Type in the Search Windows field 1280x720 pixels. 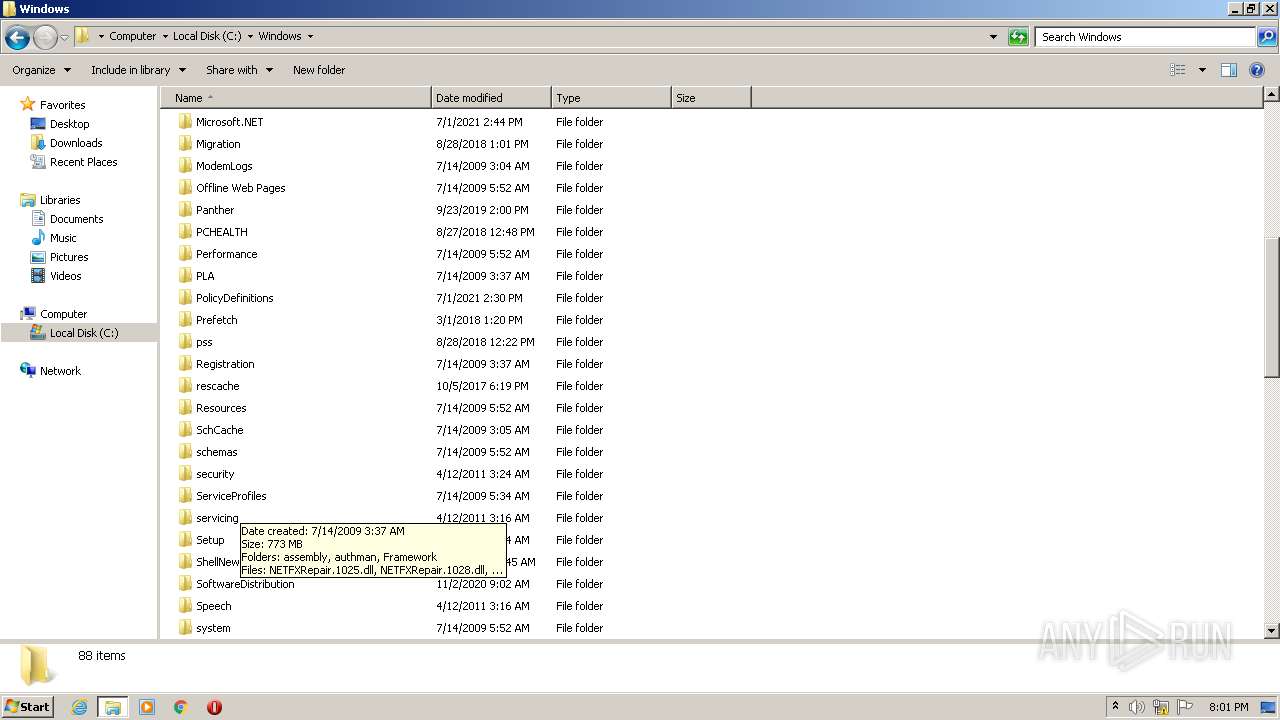pos(1145,37)
